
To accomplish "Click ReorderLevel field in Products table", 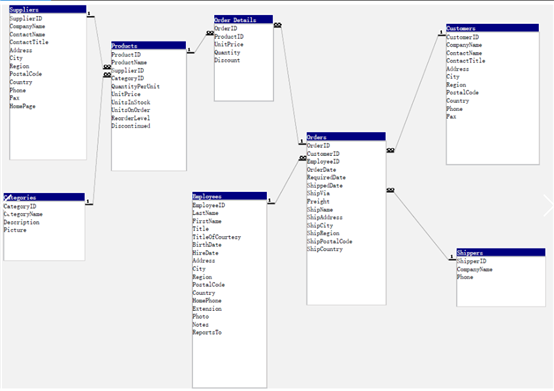I will click(131, 118).
